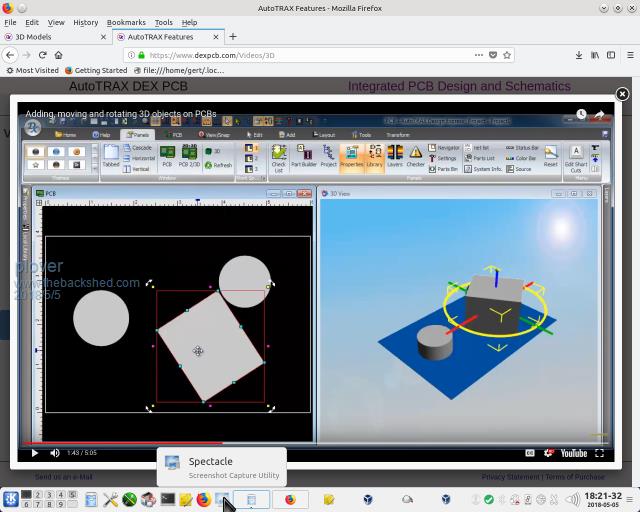The width and height of the screenshot is (640, 512).
Task: Play the YouTube video
Action: [34, 453]
